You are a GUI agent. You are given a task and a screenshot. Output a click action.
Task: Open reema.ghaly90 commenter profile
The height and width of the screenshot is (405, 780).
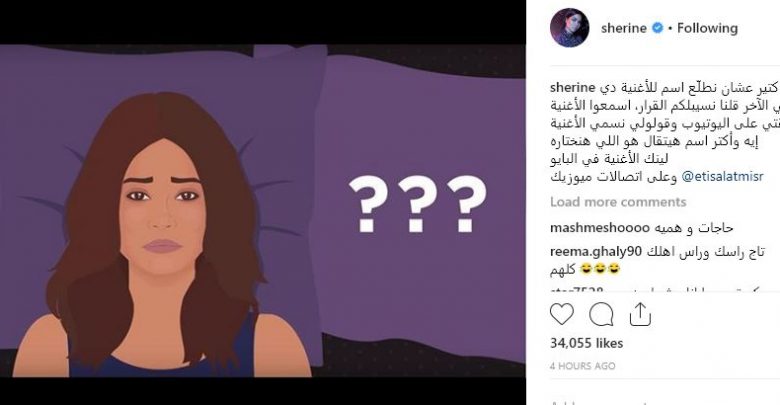pyautogui.click(x=596, y=252)
